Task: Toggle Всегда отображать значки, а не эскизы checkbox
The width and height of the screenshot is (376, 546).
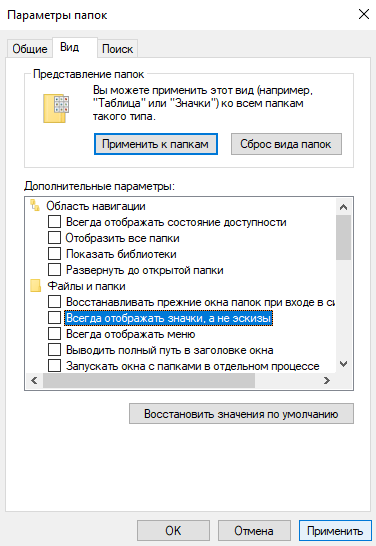Action: pyautogui.click(x=54, y=318)
